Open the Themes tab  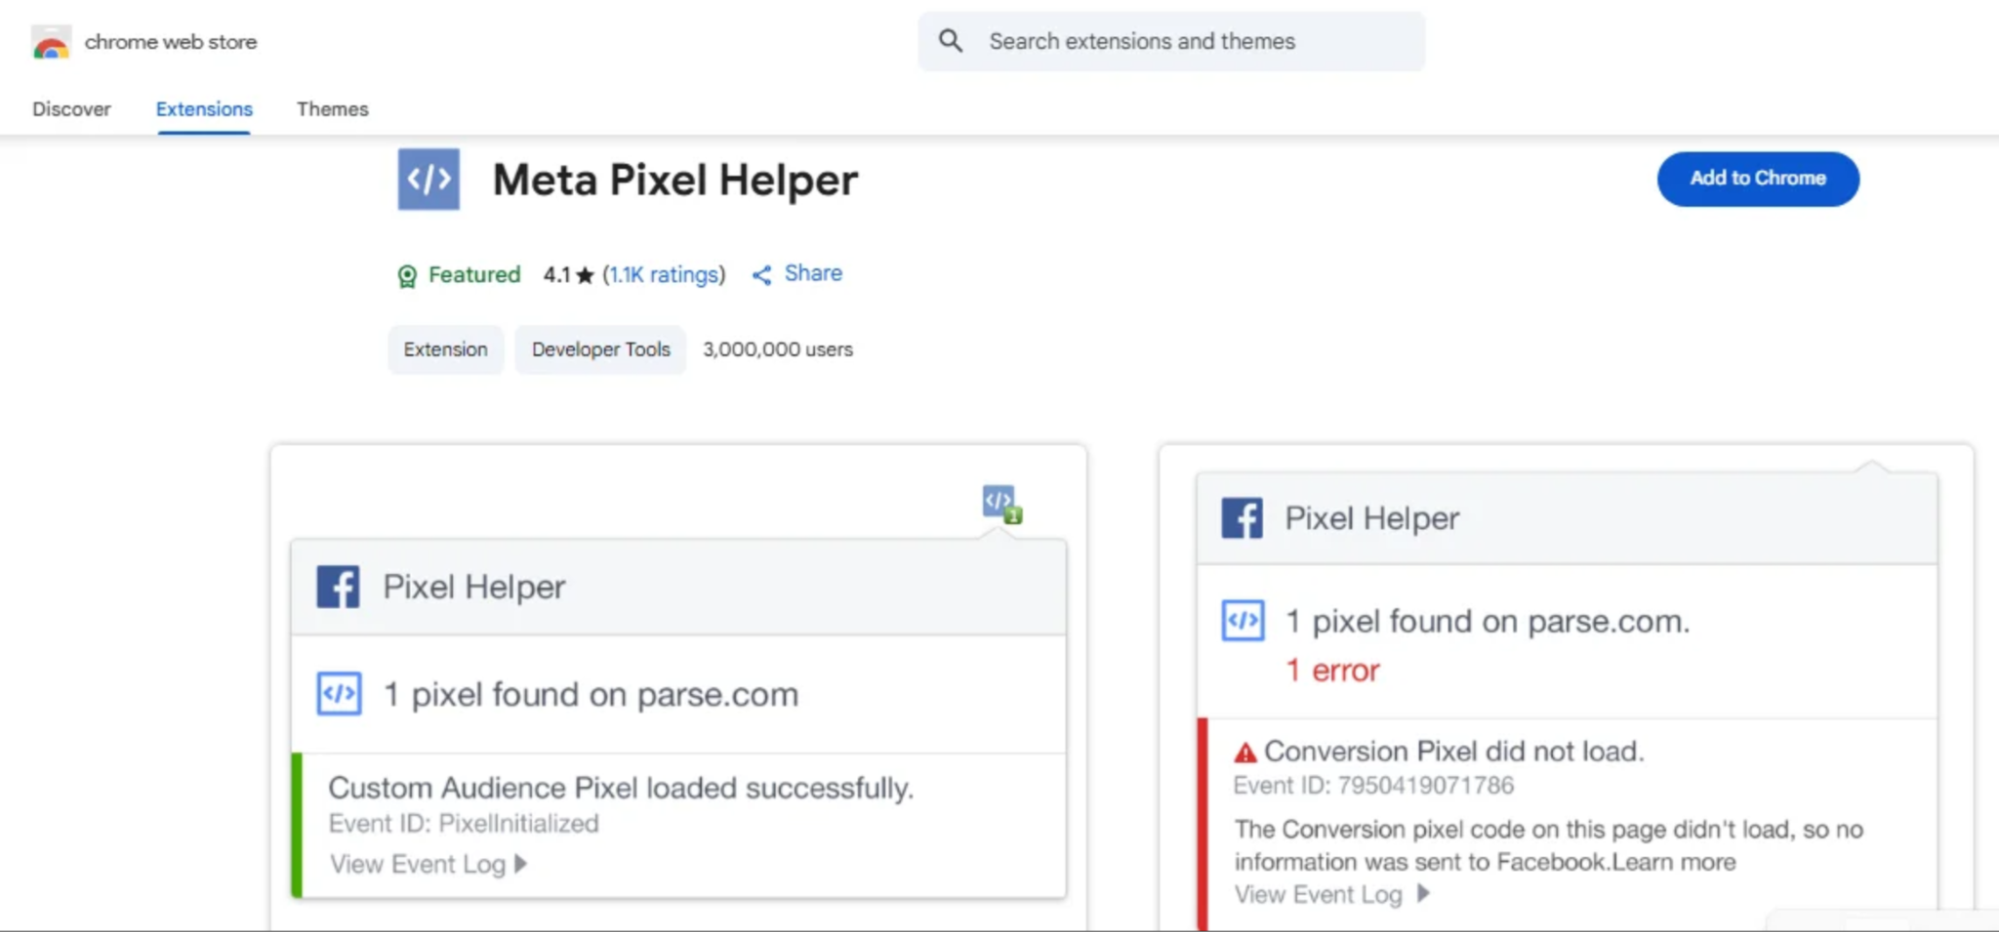332,109
